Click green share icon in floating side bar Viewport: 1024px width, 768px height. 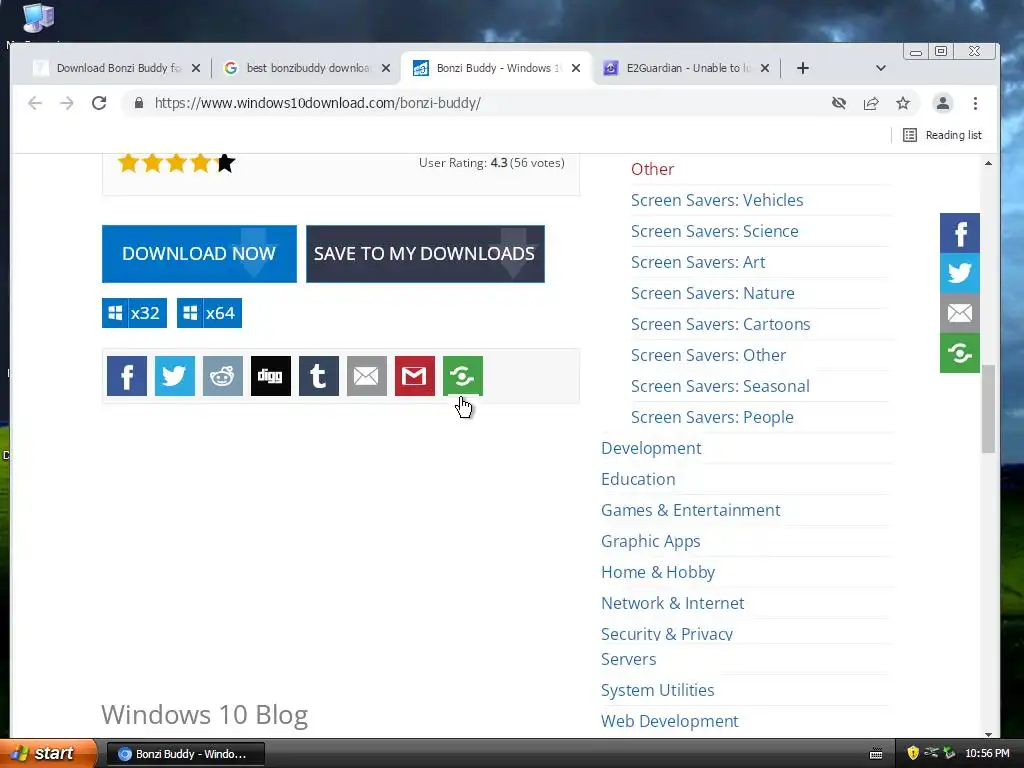tap(959, 353)
